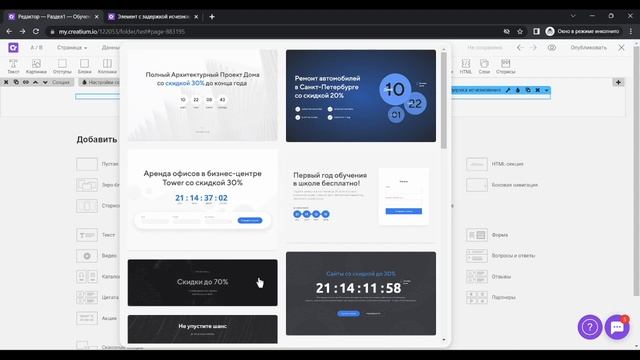This screenshot has height=360, width=640.
Task: Select the Форма section category
Action: tap(487, 235)
